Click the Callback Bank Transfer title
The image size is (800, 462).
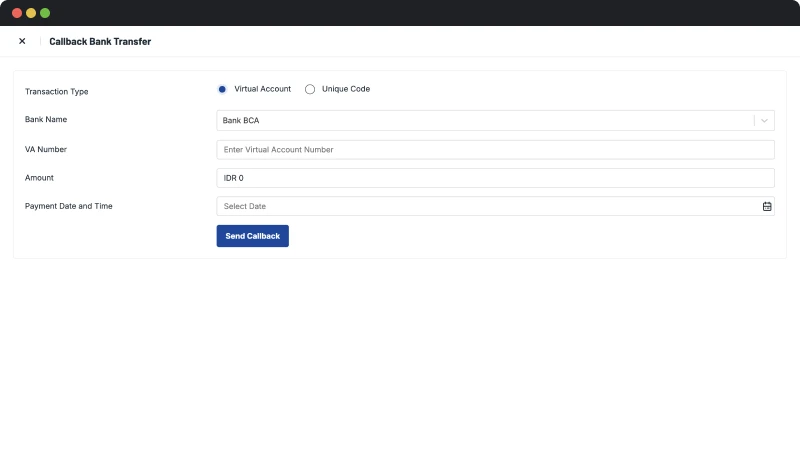coord(100,42)
